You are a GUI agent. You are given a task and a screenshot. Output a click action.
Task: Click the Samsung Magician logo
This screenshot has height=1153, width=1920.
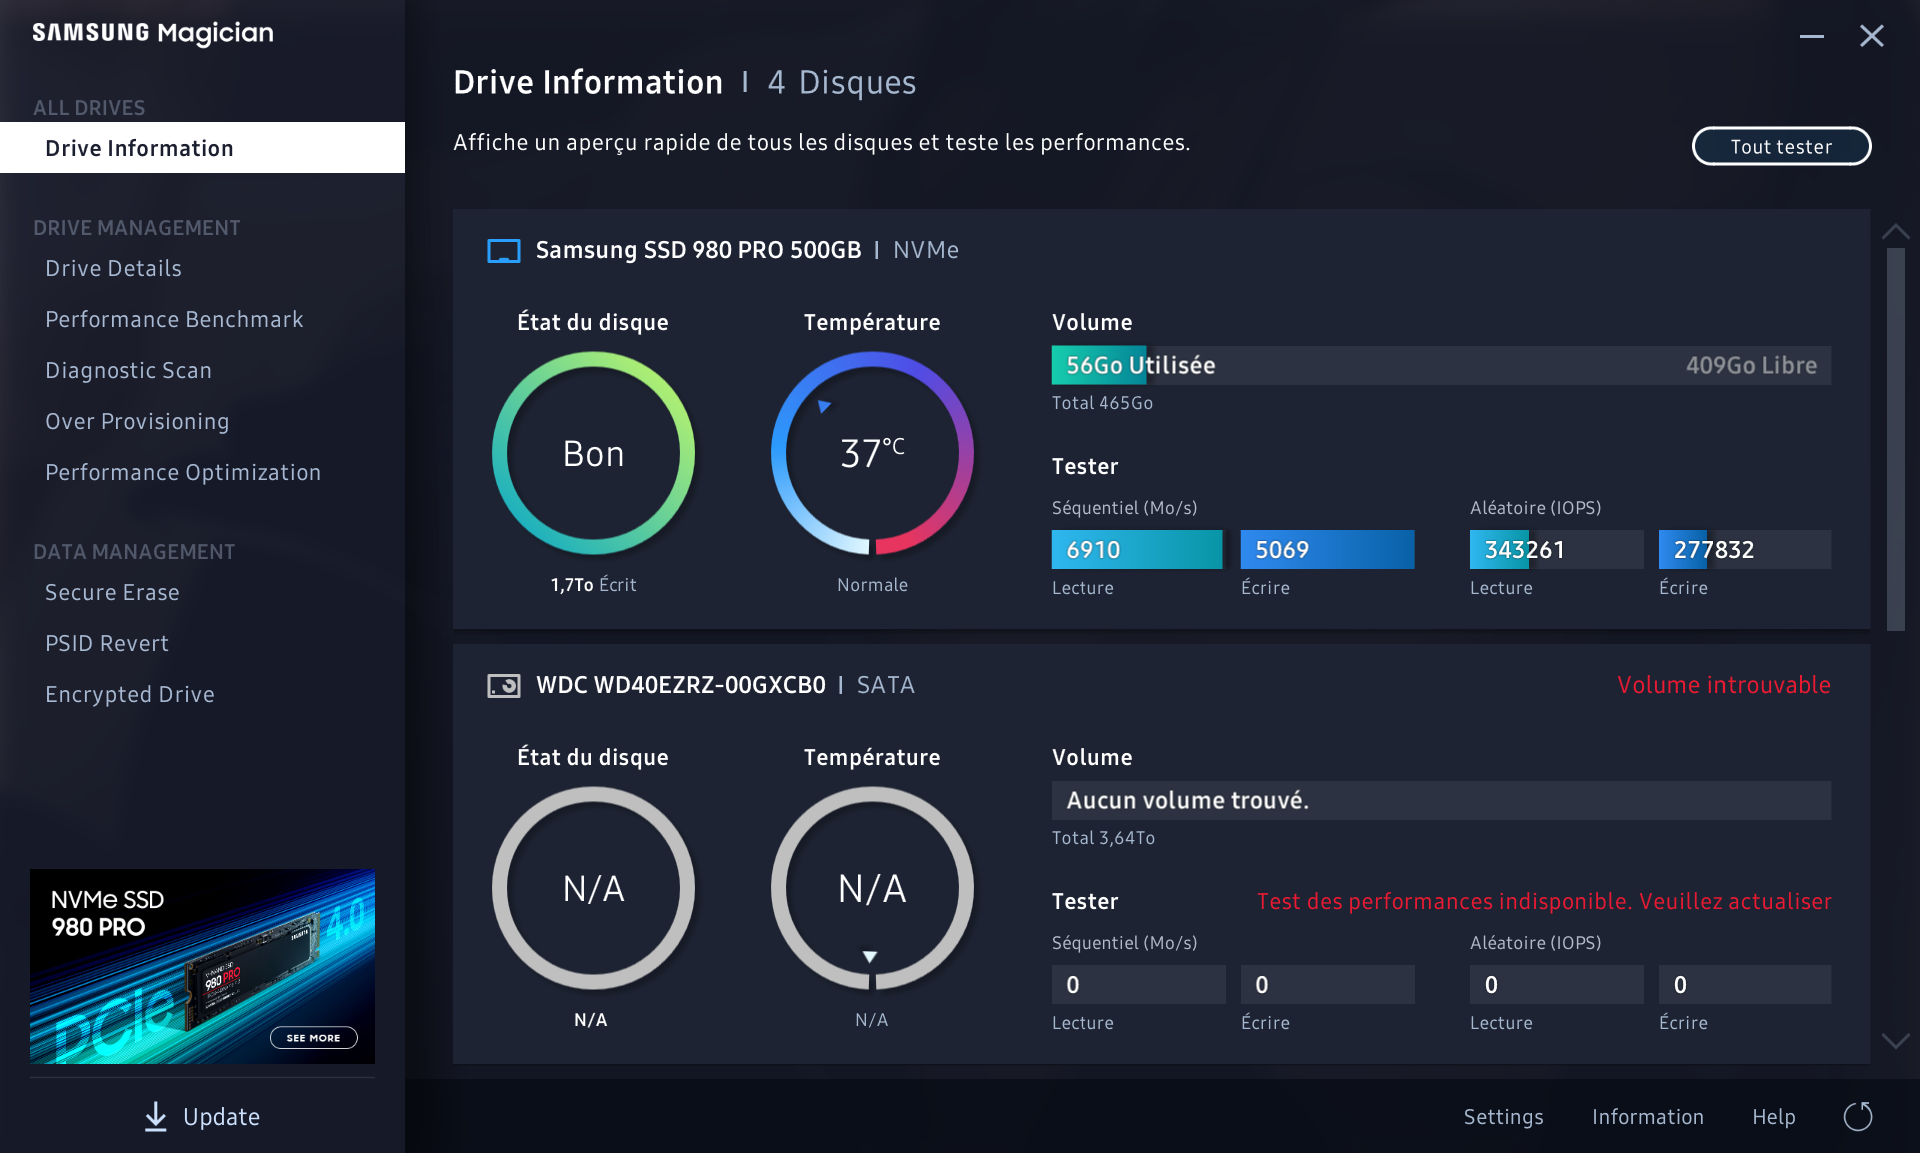point(153,33)
